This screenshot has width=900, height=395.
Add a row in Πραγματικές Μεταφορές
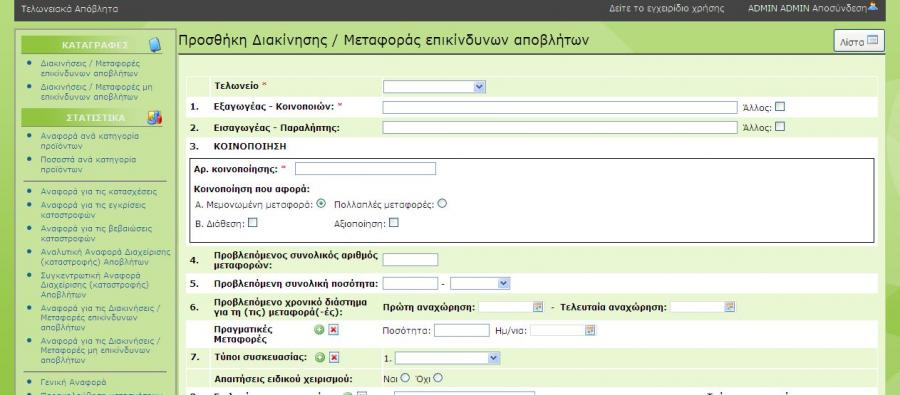pos(320,330)
